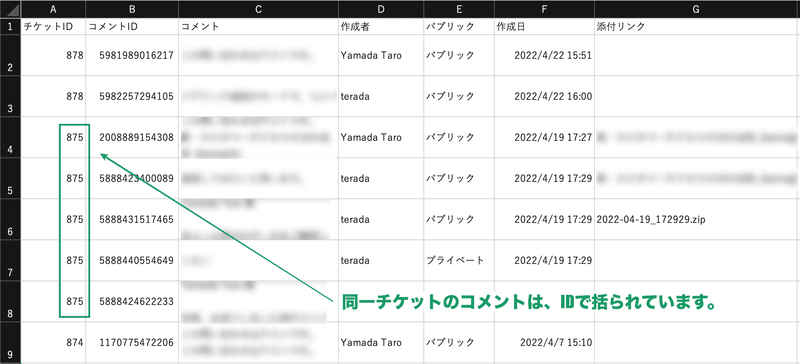Select column F header
Image resolution: width=800 pixels, height=364 pixels.
[x=543, y=9]
